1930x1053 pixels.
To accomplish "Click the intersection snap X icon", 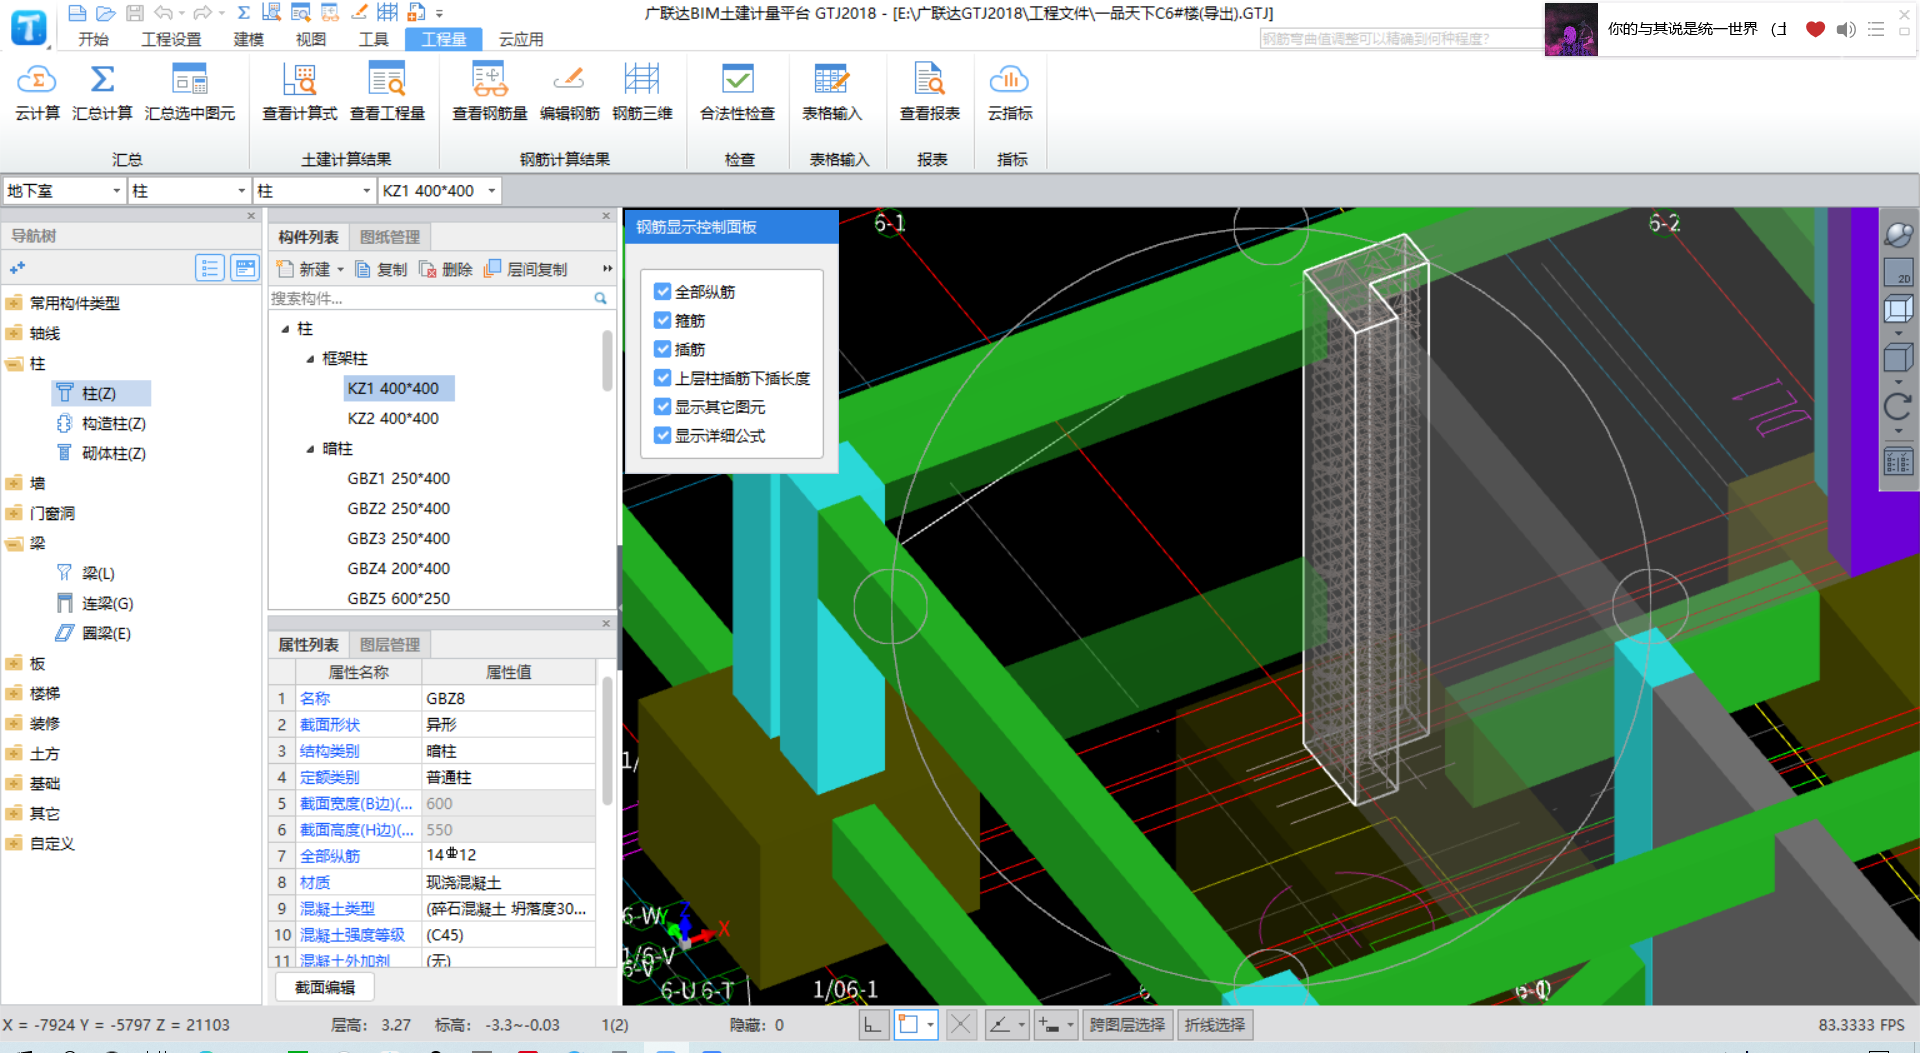I will [x=961, y=1025].
